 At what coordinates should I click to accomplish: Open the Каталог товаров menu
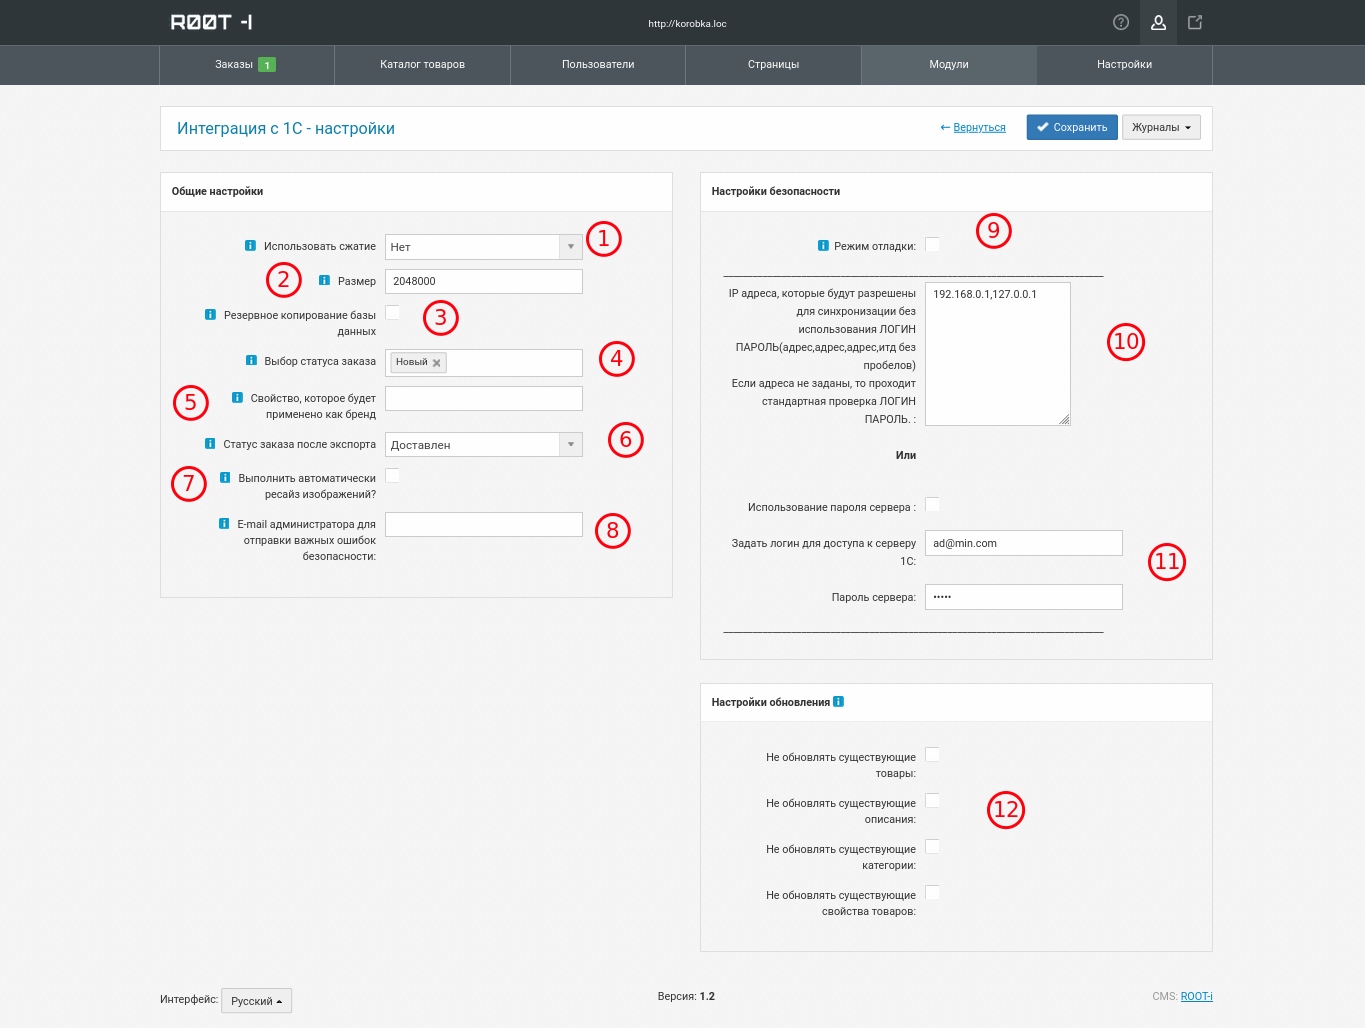pyautogui.click(x=422, y=64)
